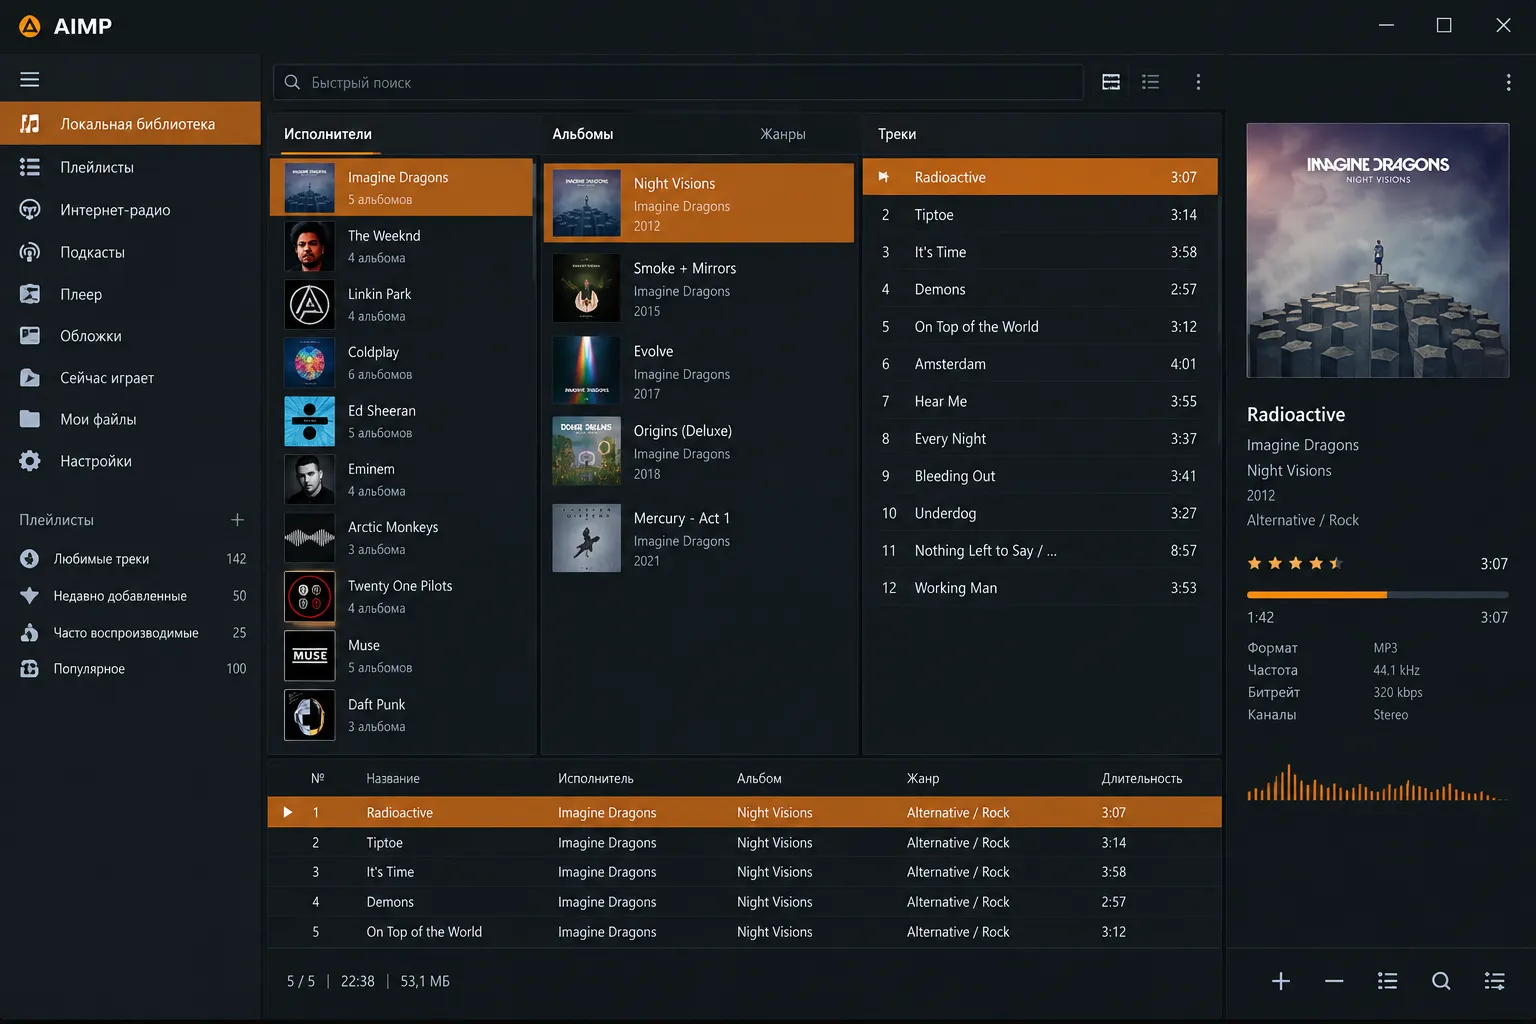
Task: Set the track rating to five stars
Action: [x=1336, y=563]
